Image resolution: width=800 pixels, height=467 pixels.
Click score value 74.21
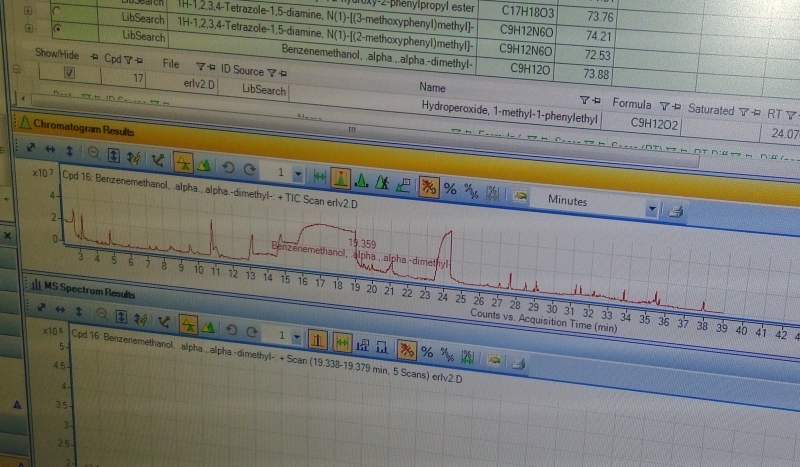pos(598,36)
